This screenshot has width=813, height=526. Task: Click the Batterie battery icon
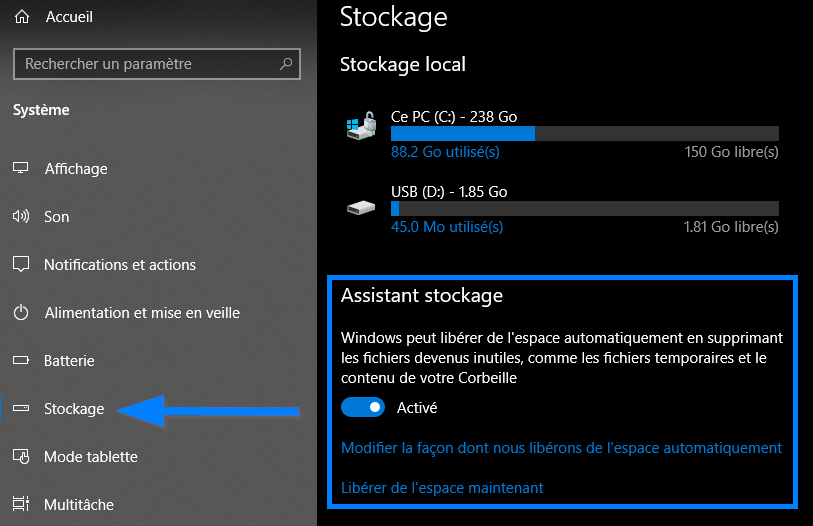coord(21,360)
